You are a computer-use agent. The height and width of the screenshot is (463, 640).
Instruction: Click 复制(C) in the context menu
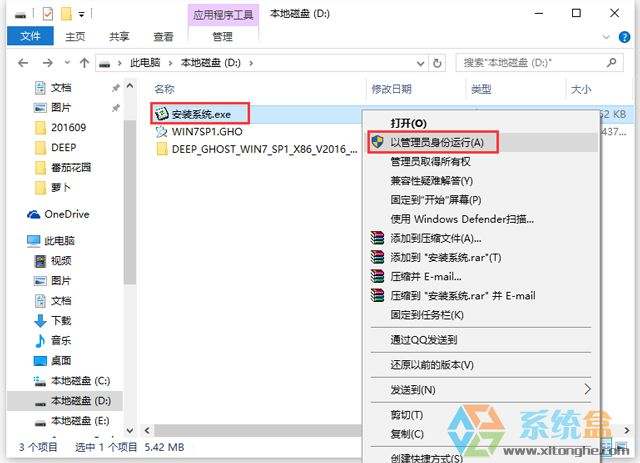point(407,434)
